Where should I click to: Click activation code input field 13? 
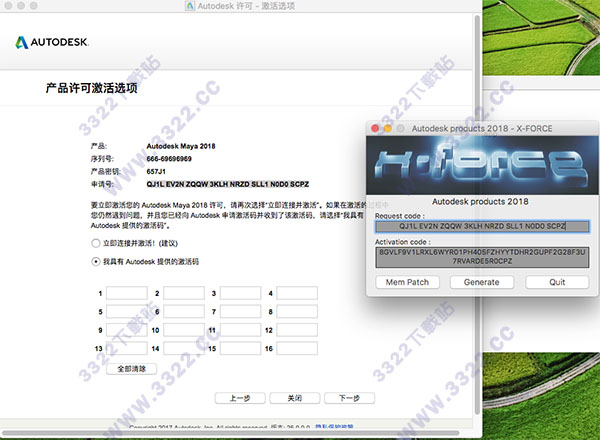127,348
